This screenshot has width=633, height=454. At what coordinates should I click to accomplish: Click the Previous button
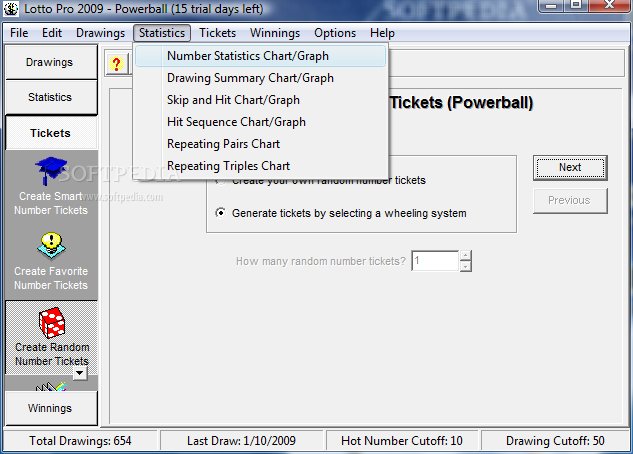point(570,201)
